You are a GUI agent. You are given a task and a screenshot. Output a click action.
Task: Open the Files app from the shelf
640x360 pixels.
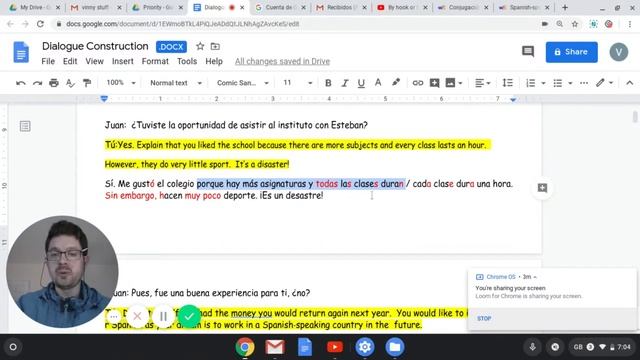coord(395,347)
